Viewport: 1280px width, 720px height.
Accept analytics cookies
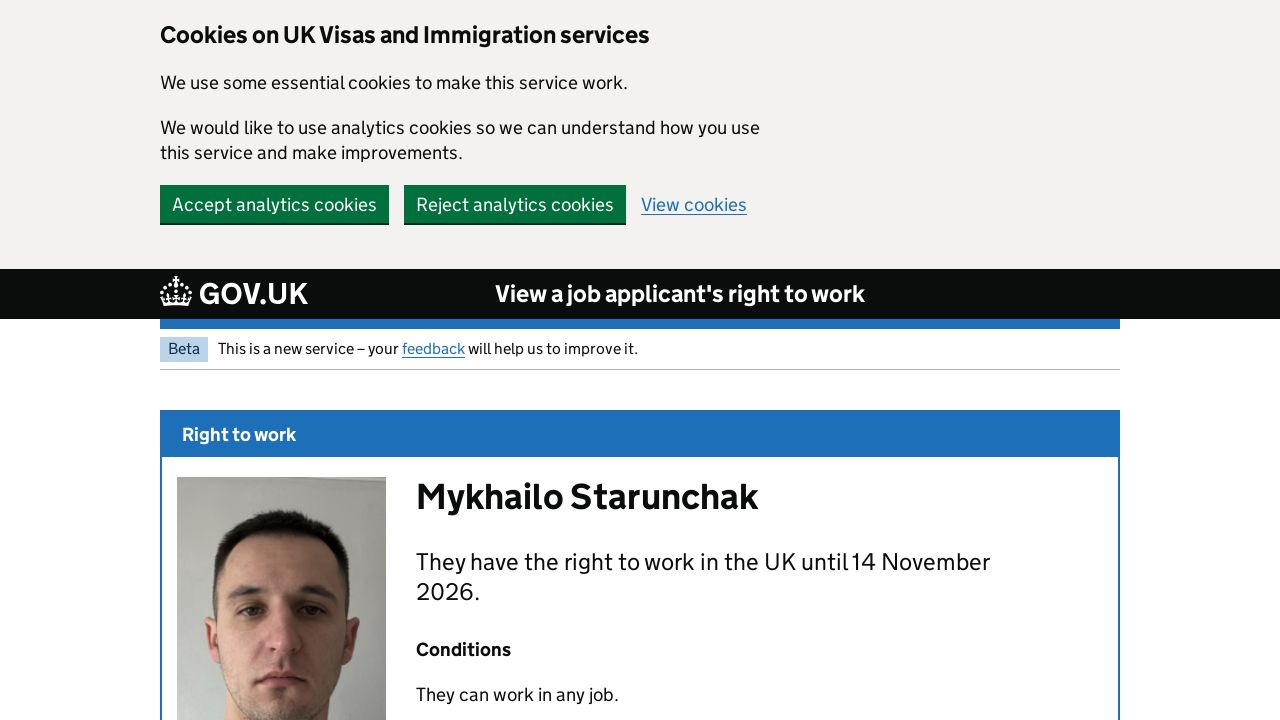pos(274,205)
